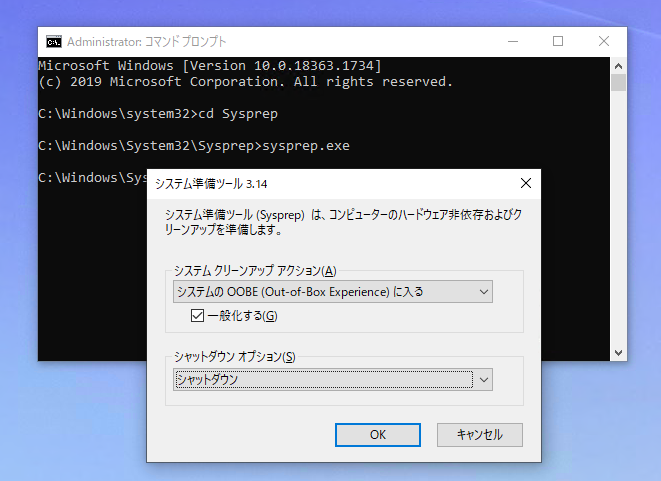Click the システム準備ツール 3.14 dialog title
This screenshot has height=481, width=661.
[211, 184]
